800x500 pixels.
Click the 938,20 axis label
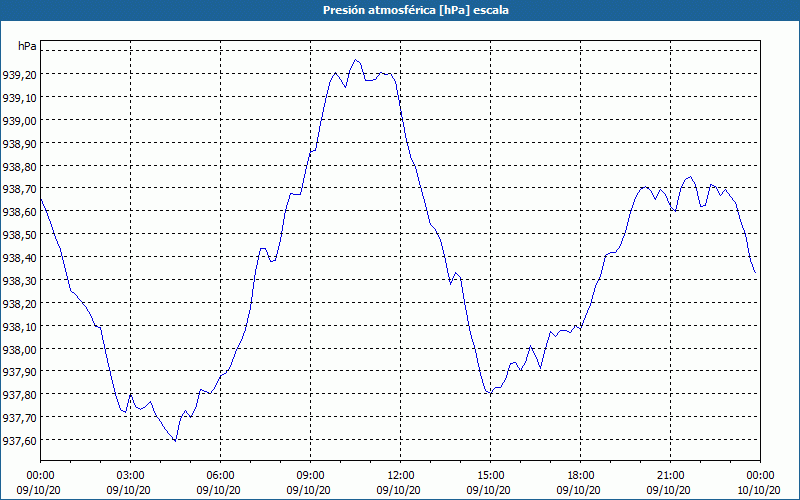coord(19,304)
